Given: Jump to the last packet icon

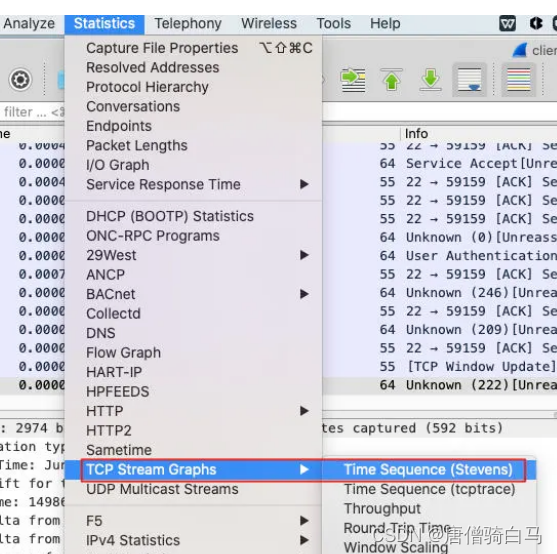Looking at the screenshot, I should click(x=431, y=80).
